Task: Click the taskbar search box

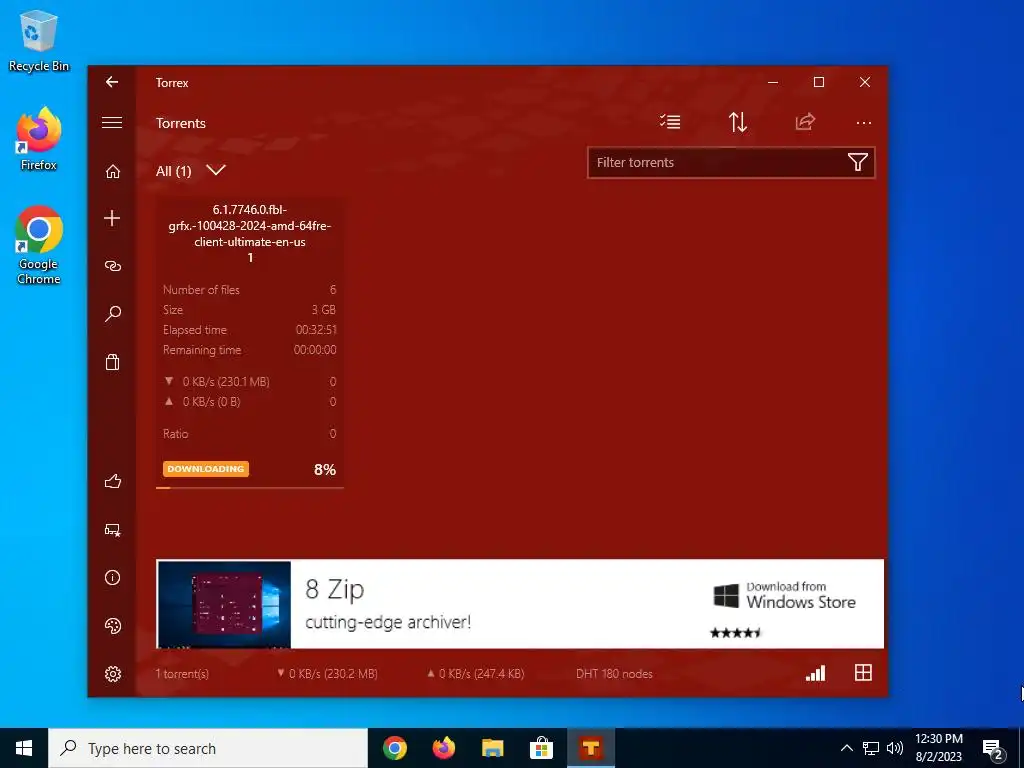Action: click(208, 748)
